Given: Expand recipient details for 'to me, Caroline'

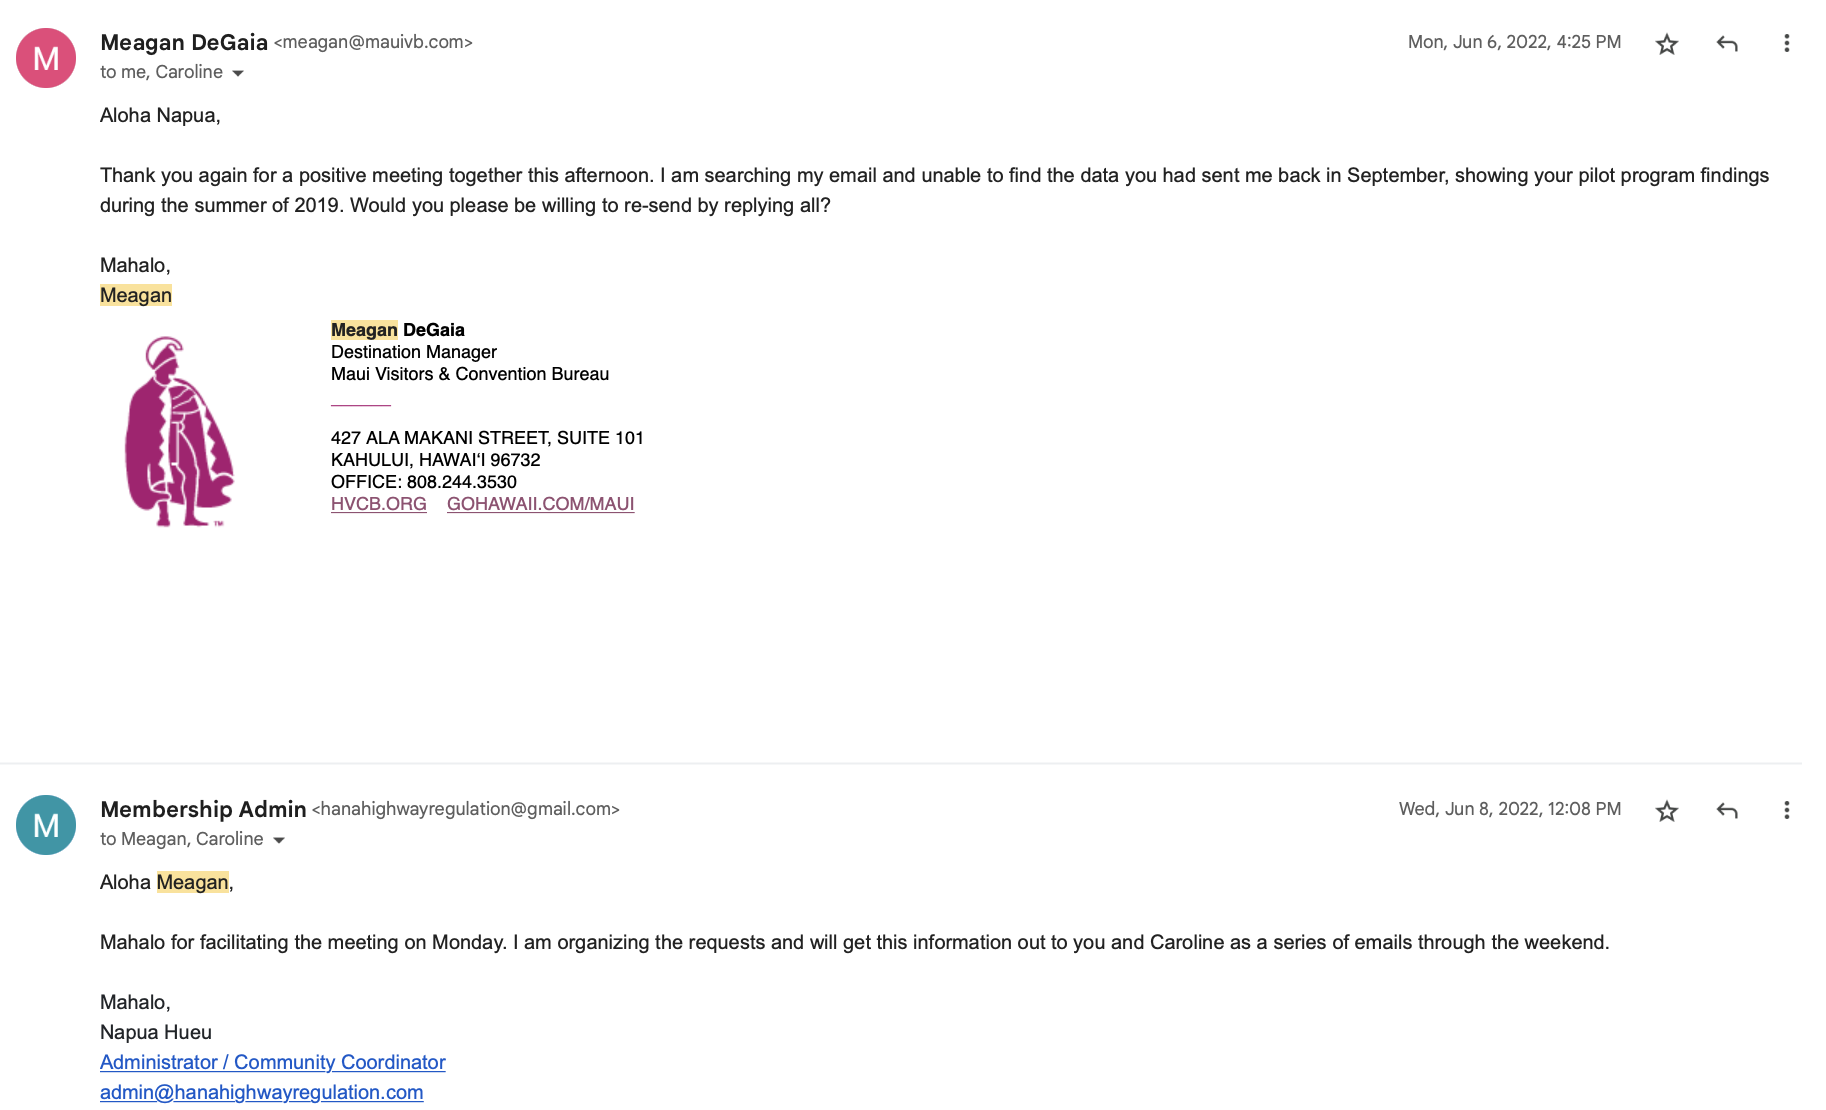Looking at the screenshot, I should pos(238,73).
